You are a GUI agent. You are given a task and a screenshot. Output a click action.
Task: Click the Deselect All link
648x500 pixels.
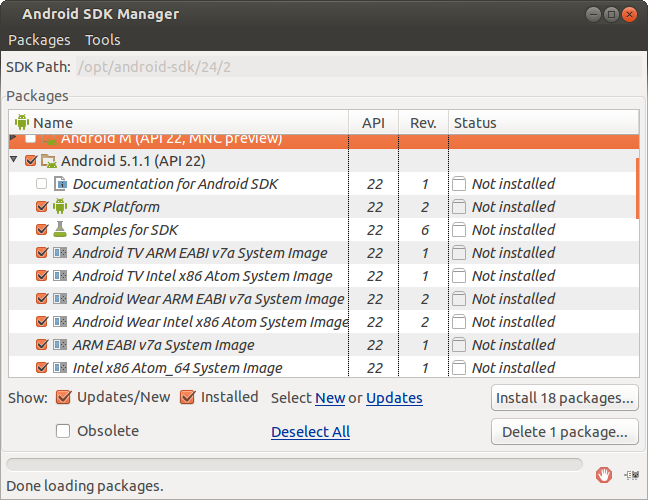[310, 432]
